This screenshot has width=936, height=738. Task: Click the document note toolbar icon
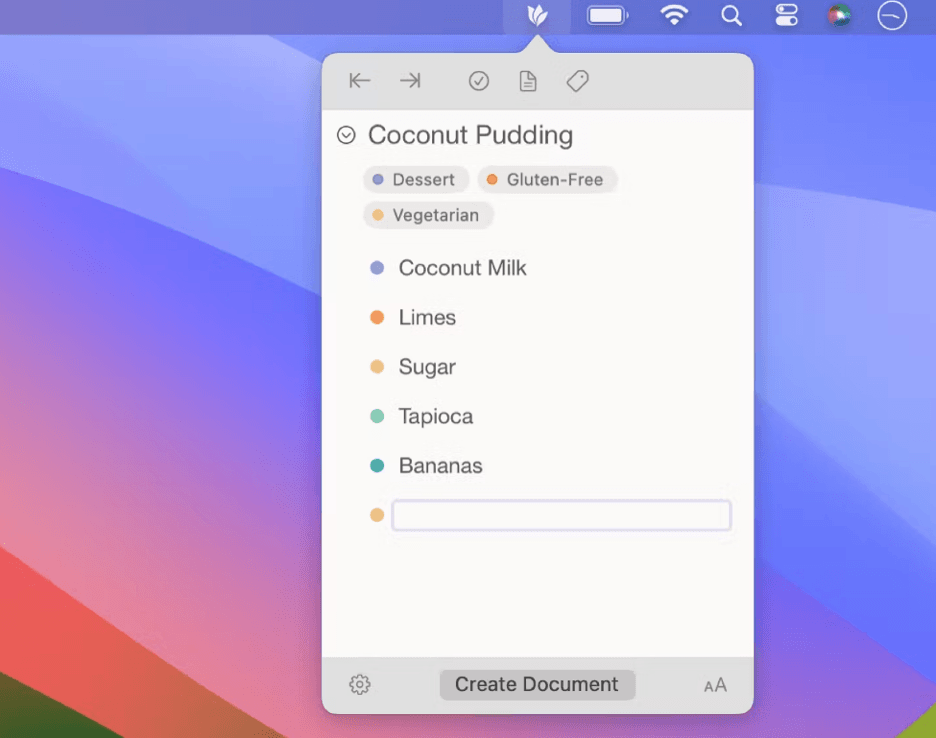tap(528, 82)
